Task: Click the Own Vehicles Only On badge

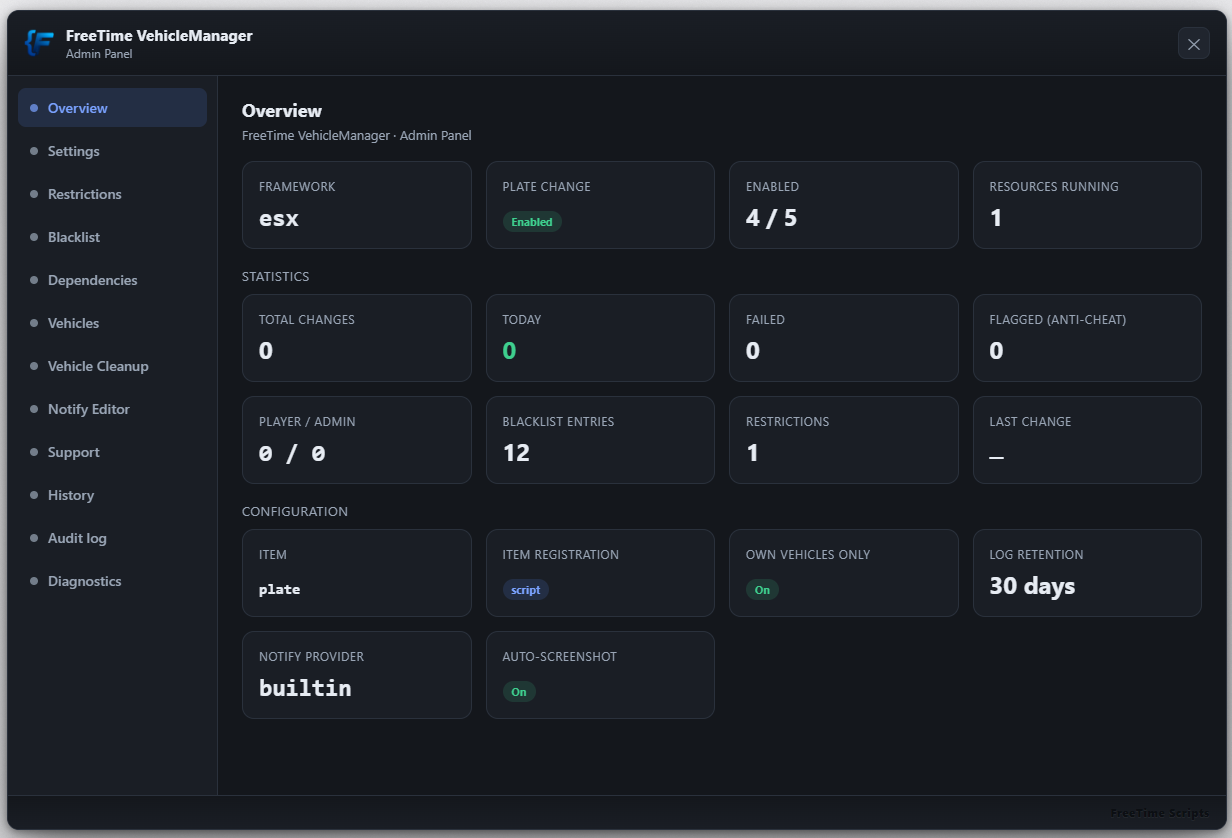Action: [x=762, y=590]
